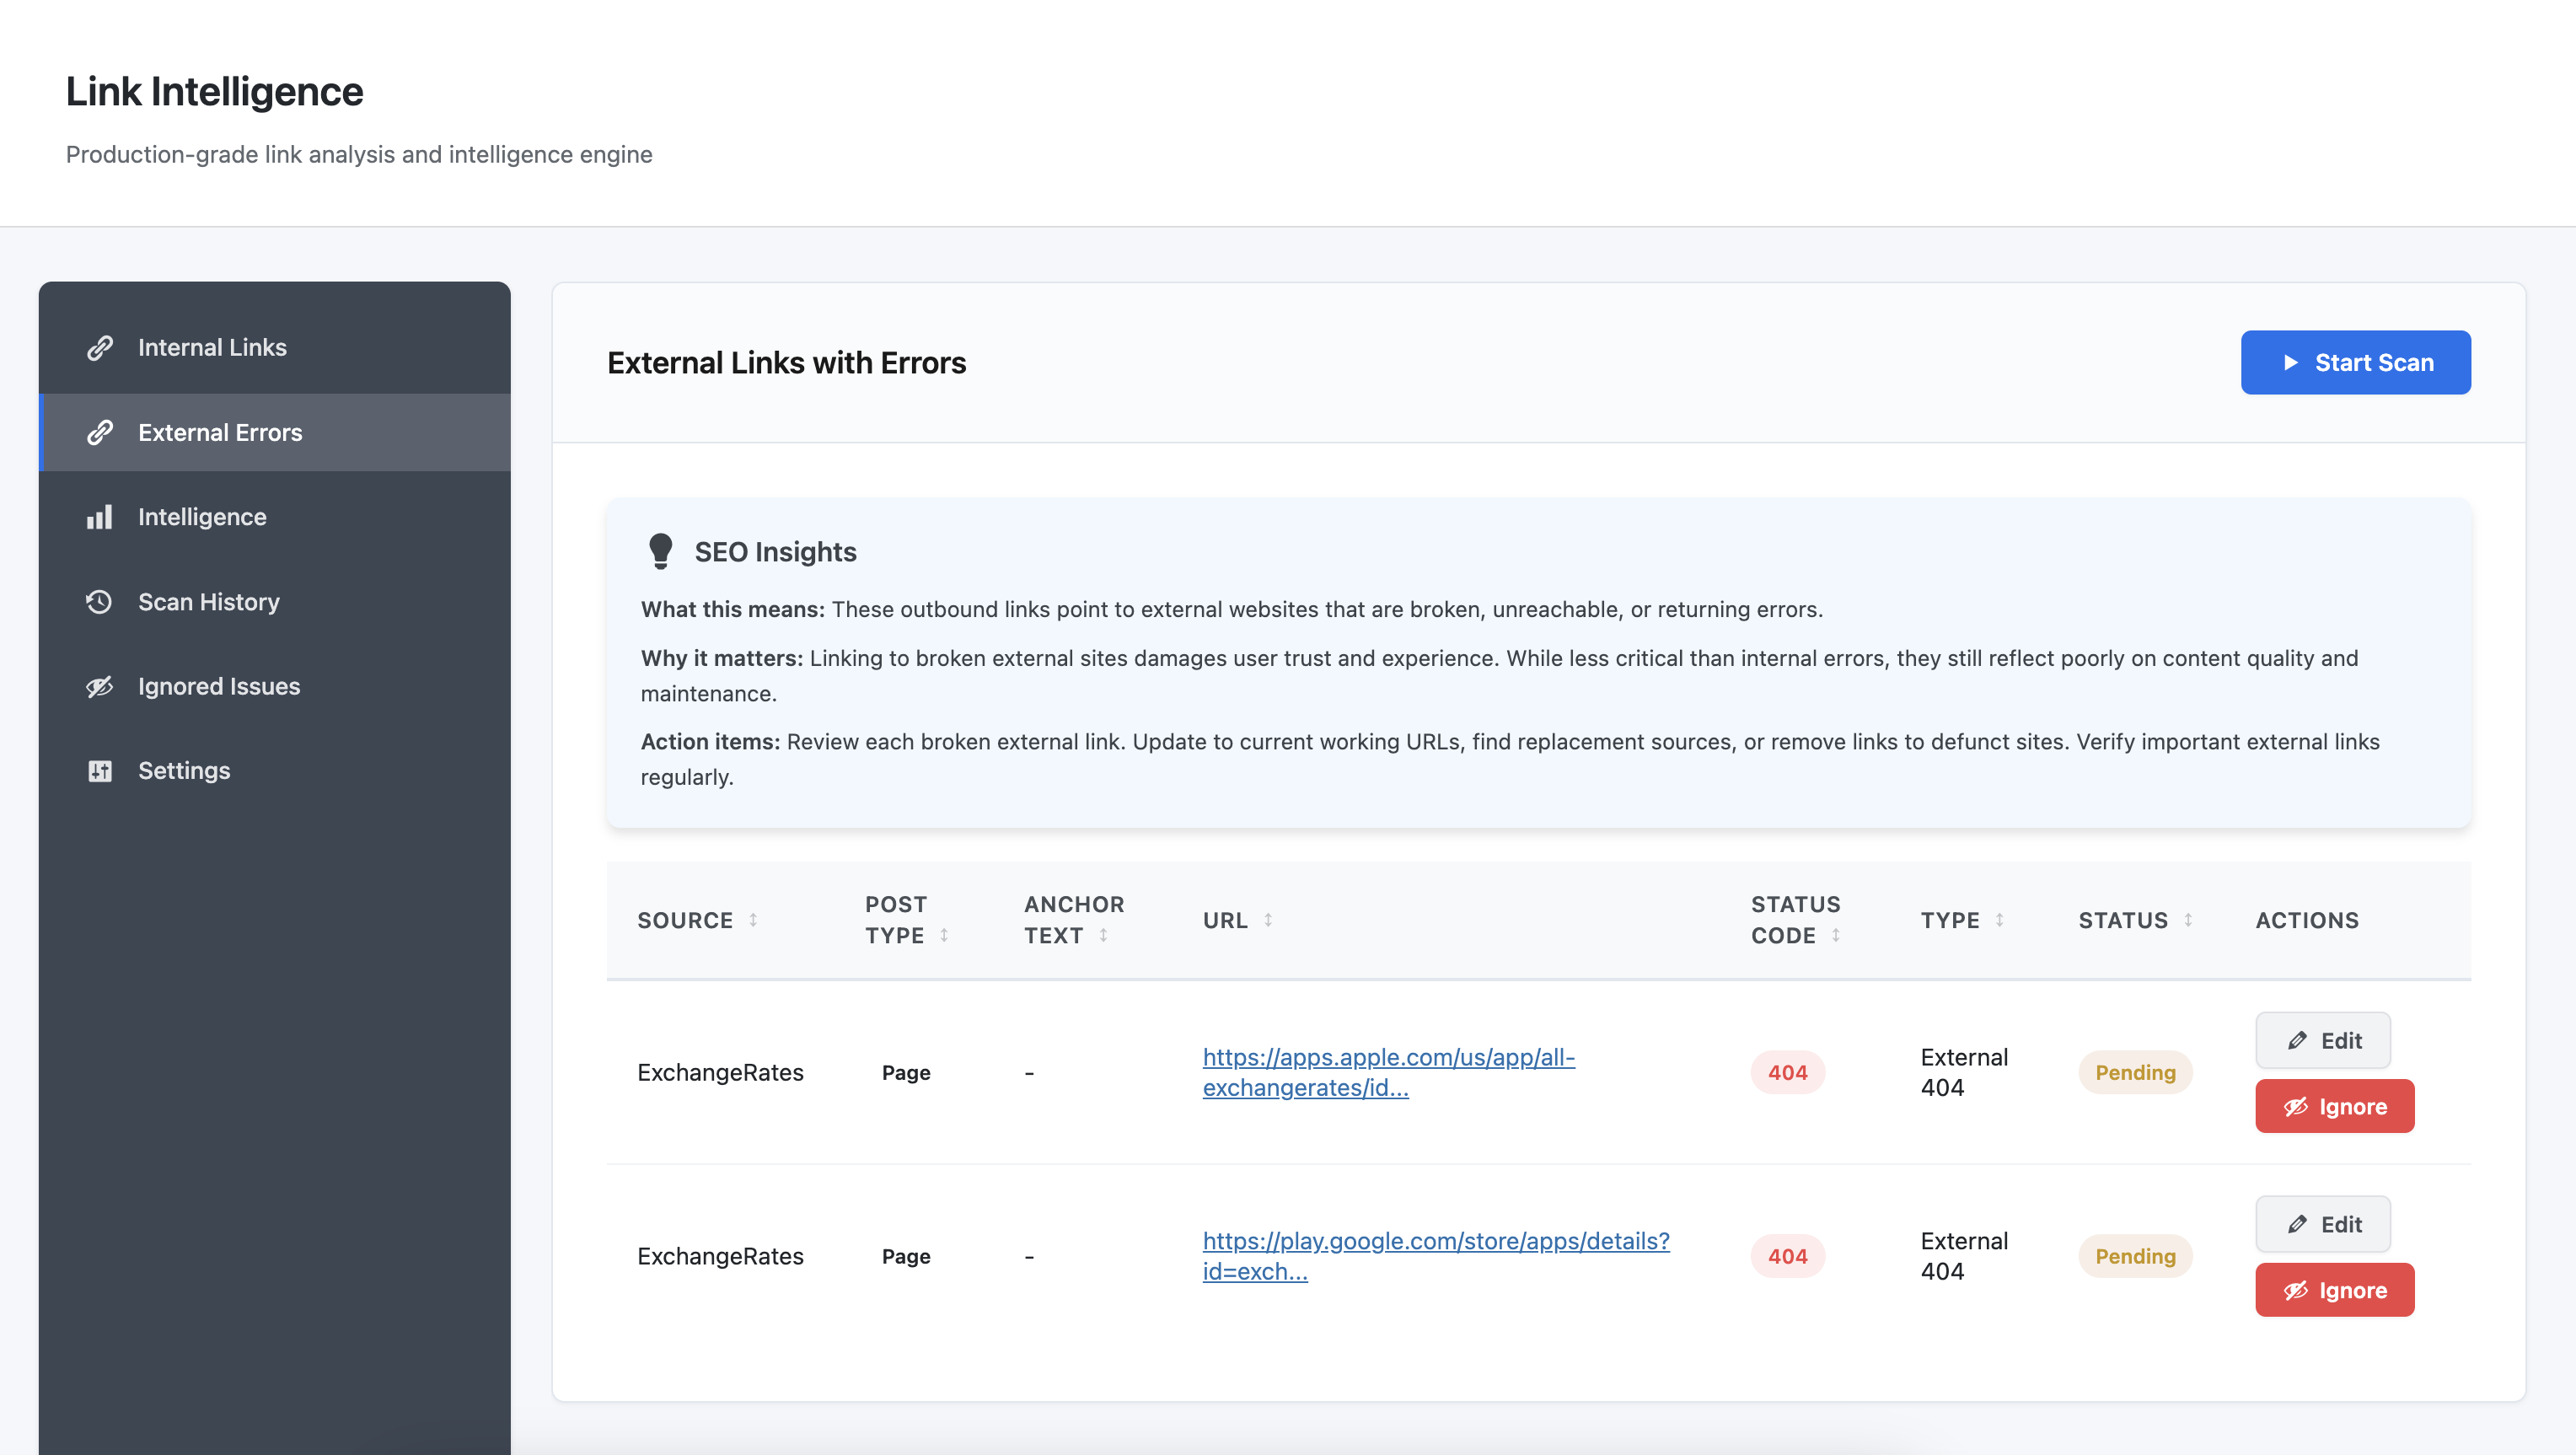This screenshot has height=1455, width=2576.
Task: Click the play triangle inside Start Scan
Action: click(2292, 362)
